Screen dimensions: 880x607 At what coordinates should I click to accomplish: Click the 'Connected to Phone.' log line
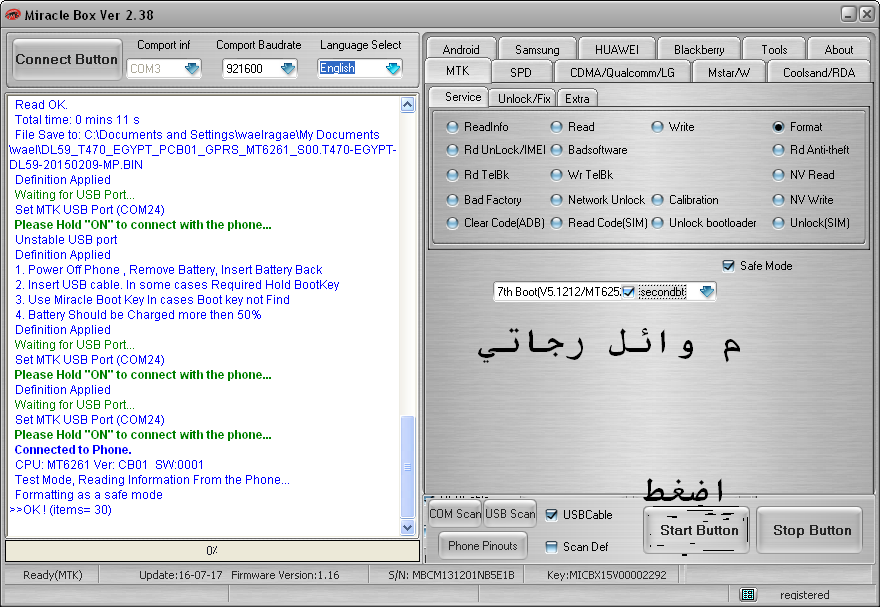click(73, 450)
